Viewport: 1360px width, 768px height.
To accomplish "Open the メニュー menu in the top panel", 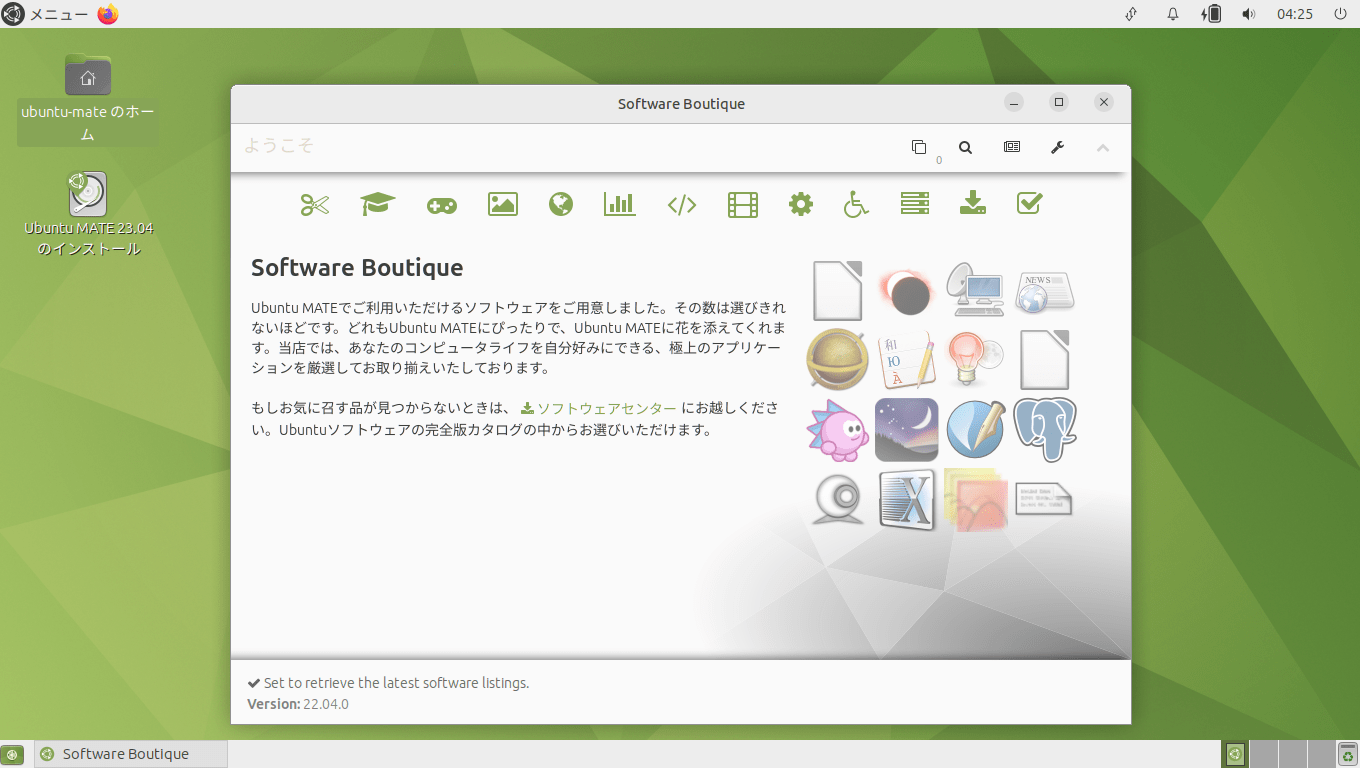I will pyautogui.click(x=46, y=14).
